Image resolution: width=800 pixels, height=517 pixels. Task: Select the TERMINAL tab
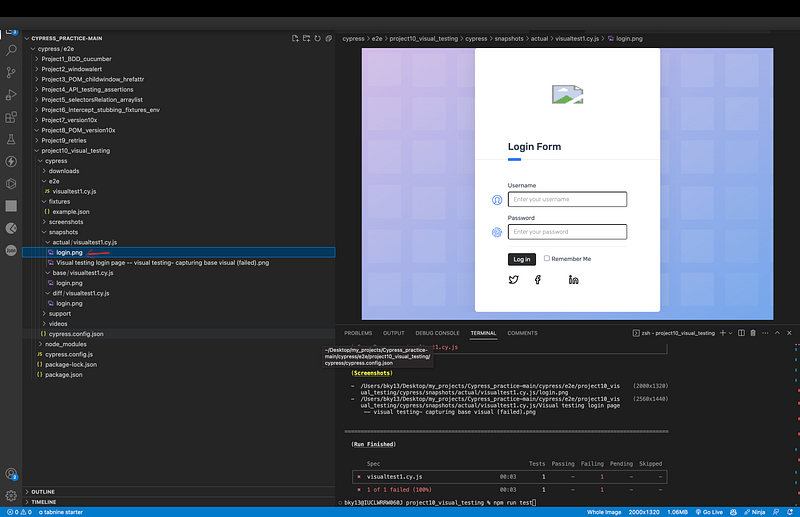(483, 333)
